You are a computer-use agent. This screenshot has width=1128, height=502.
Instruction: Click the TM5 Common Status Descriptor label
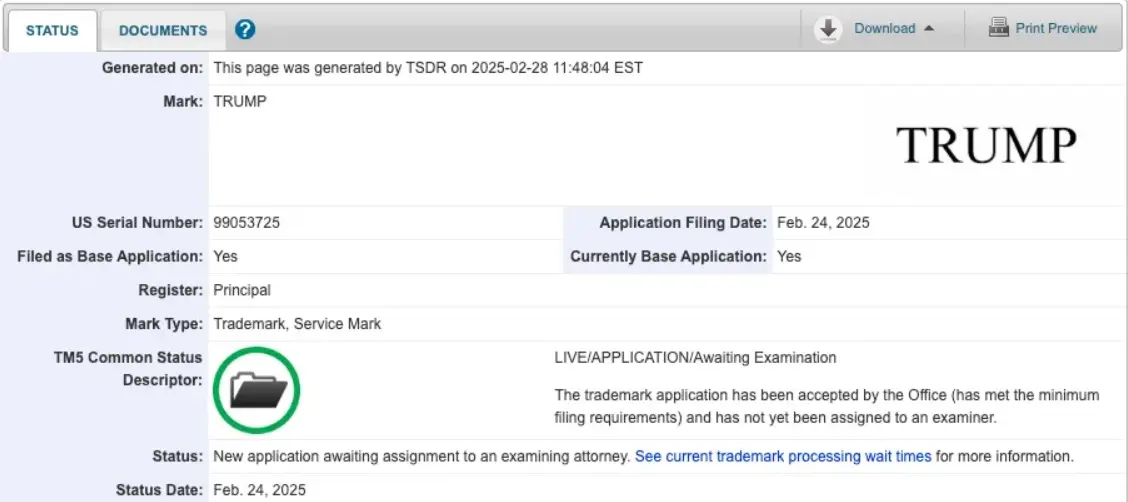coord(128,369)
